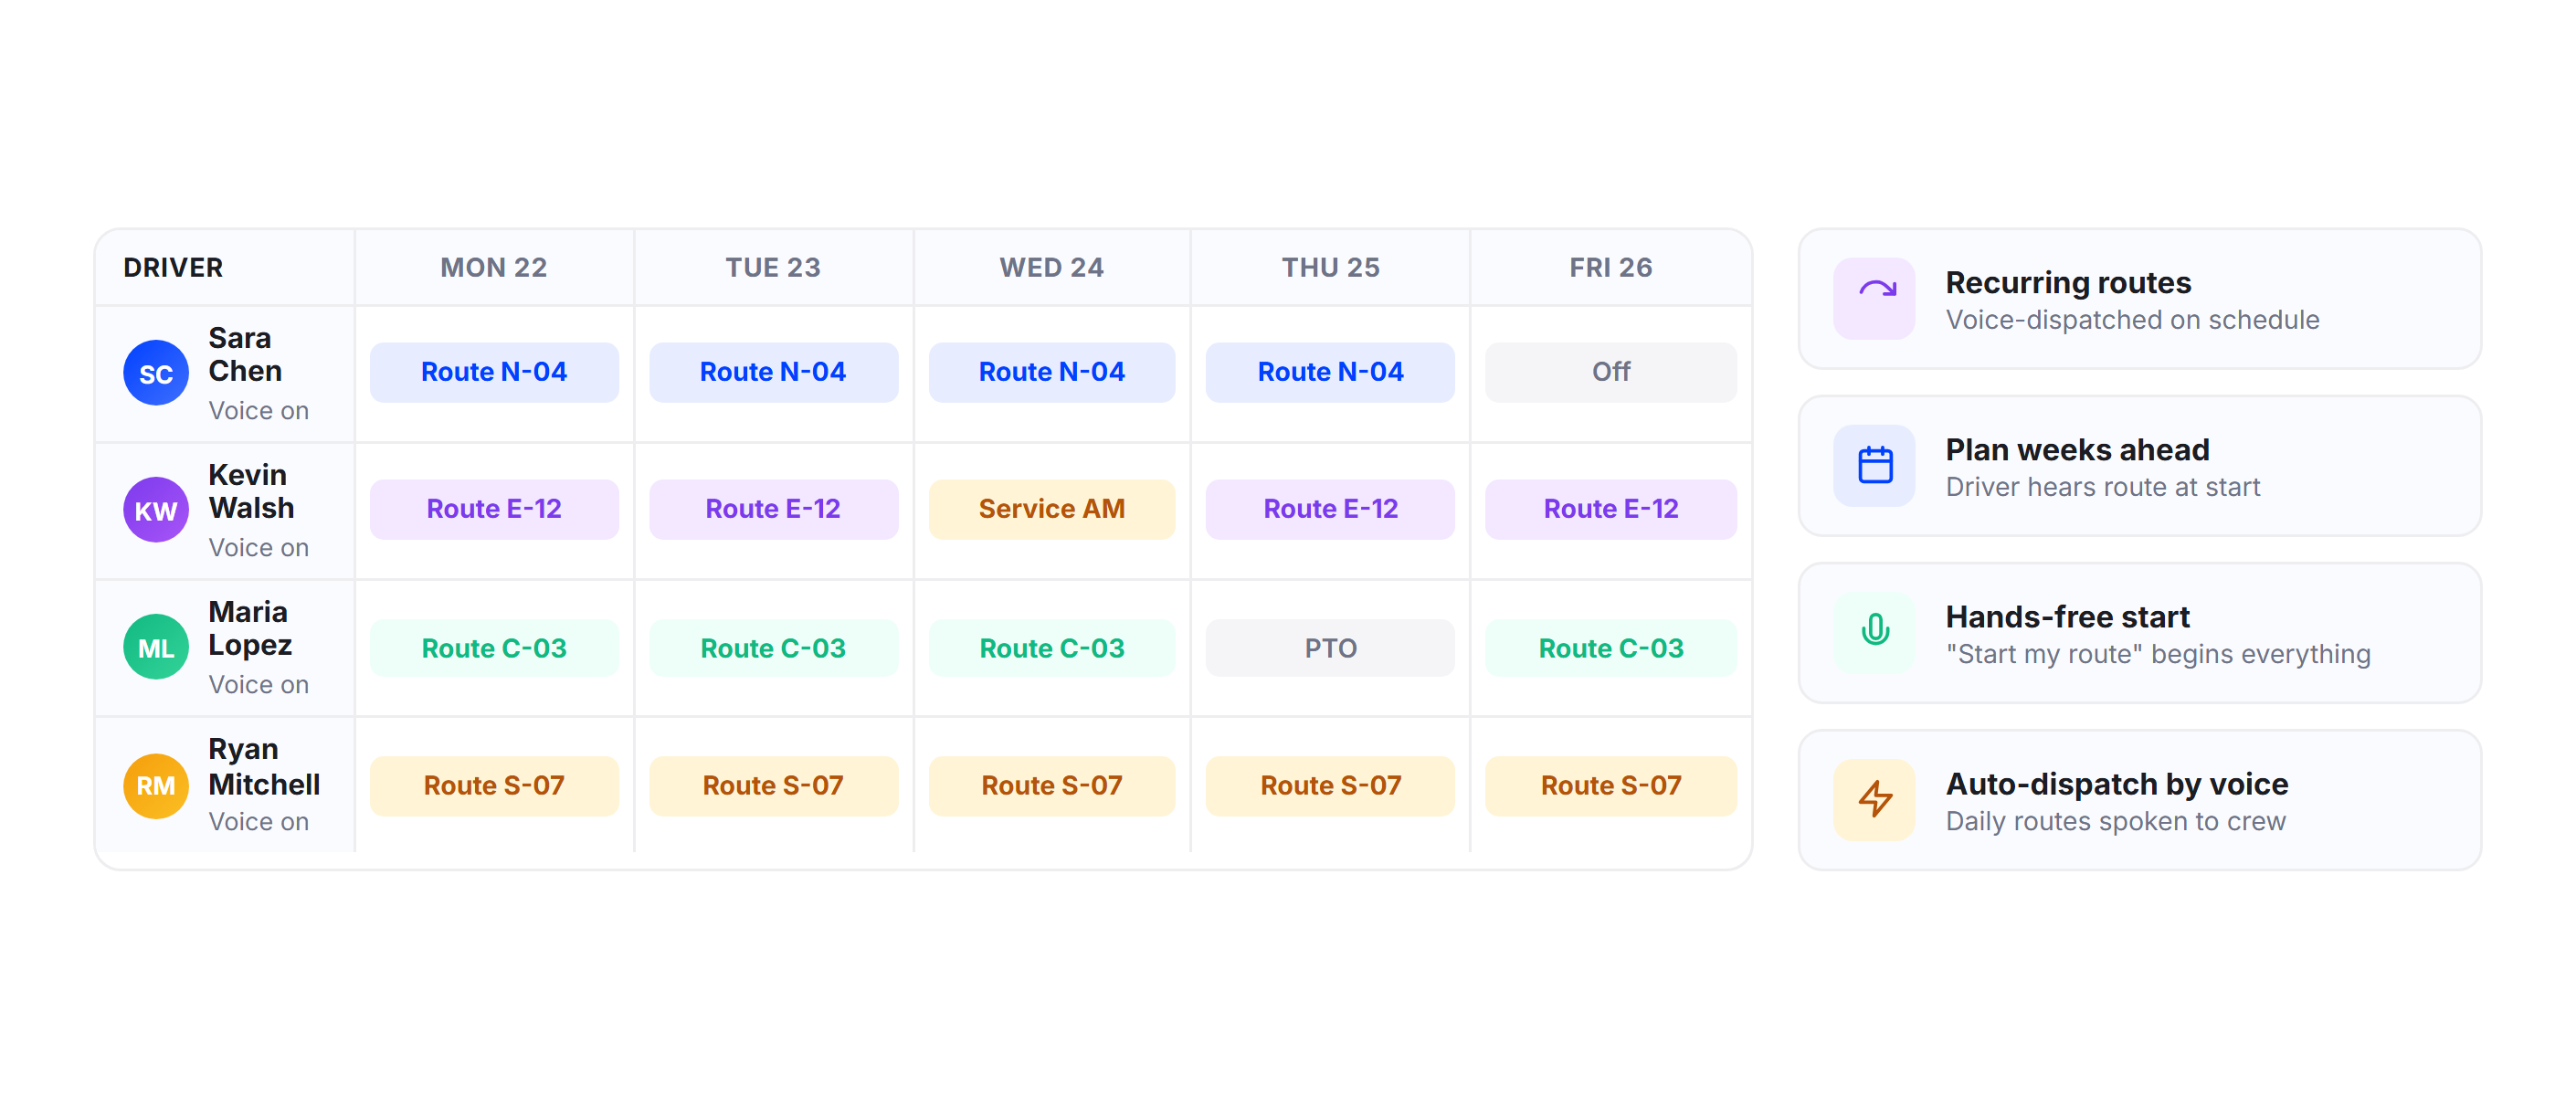Viewport: 2576px width, 1096px height.
Task: Click the Sara Chen driver name
Action: [246, 355]
